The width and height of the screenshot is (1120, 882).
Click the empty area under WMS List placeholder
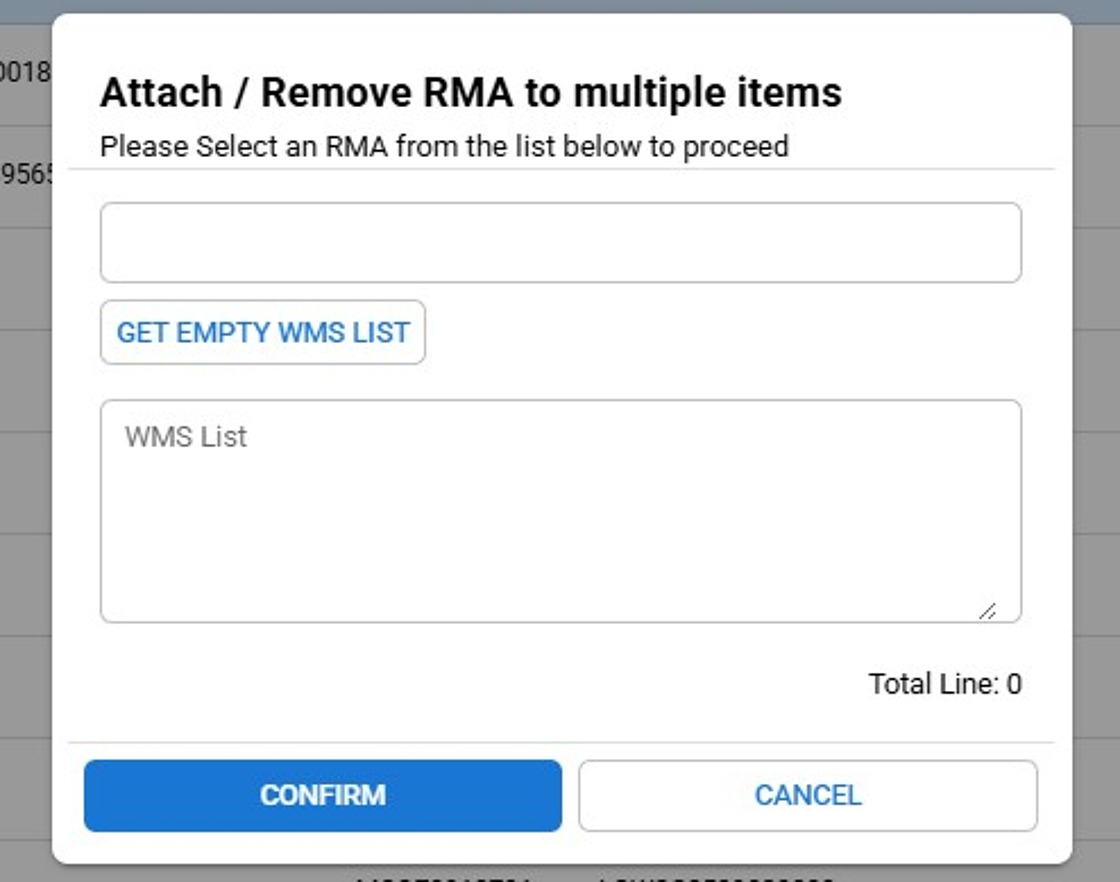[x=560, y=540]
